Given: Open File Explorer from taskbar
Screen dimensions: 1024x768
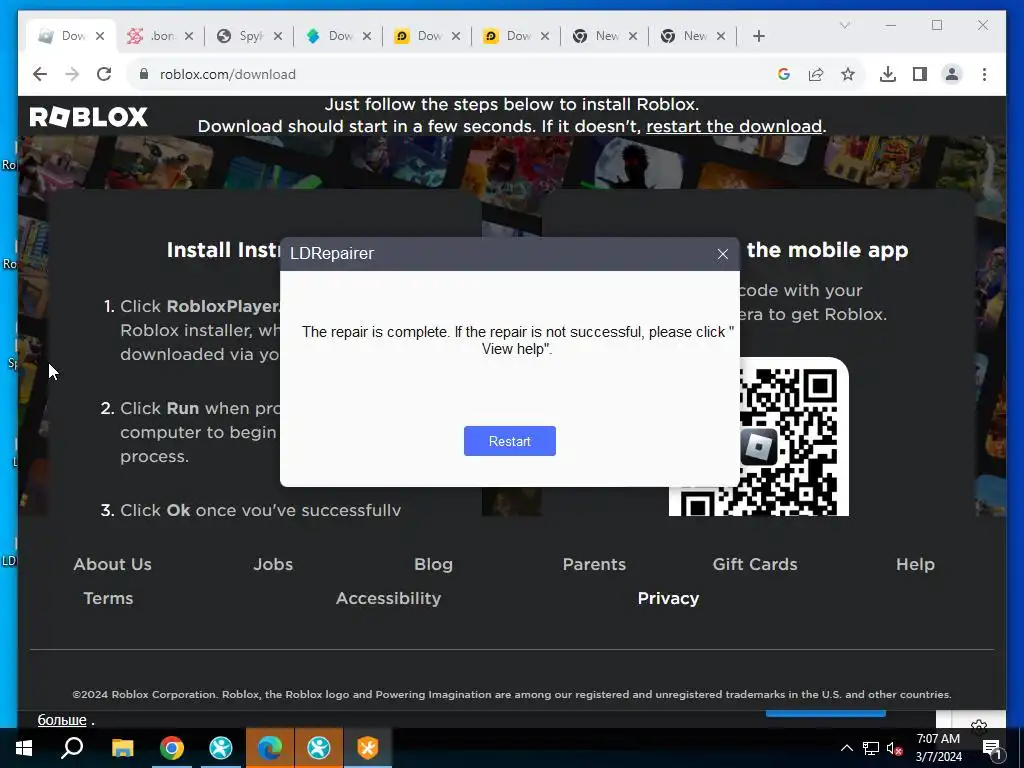Looking at the screenshot, I should (x=122, y=748).
